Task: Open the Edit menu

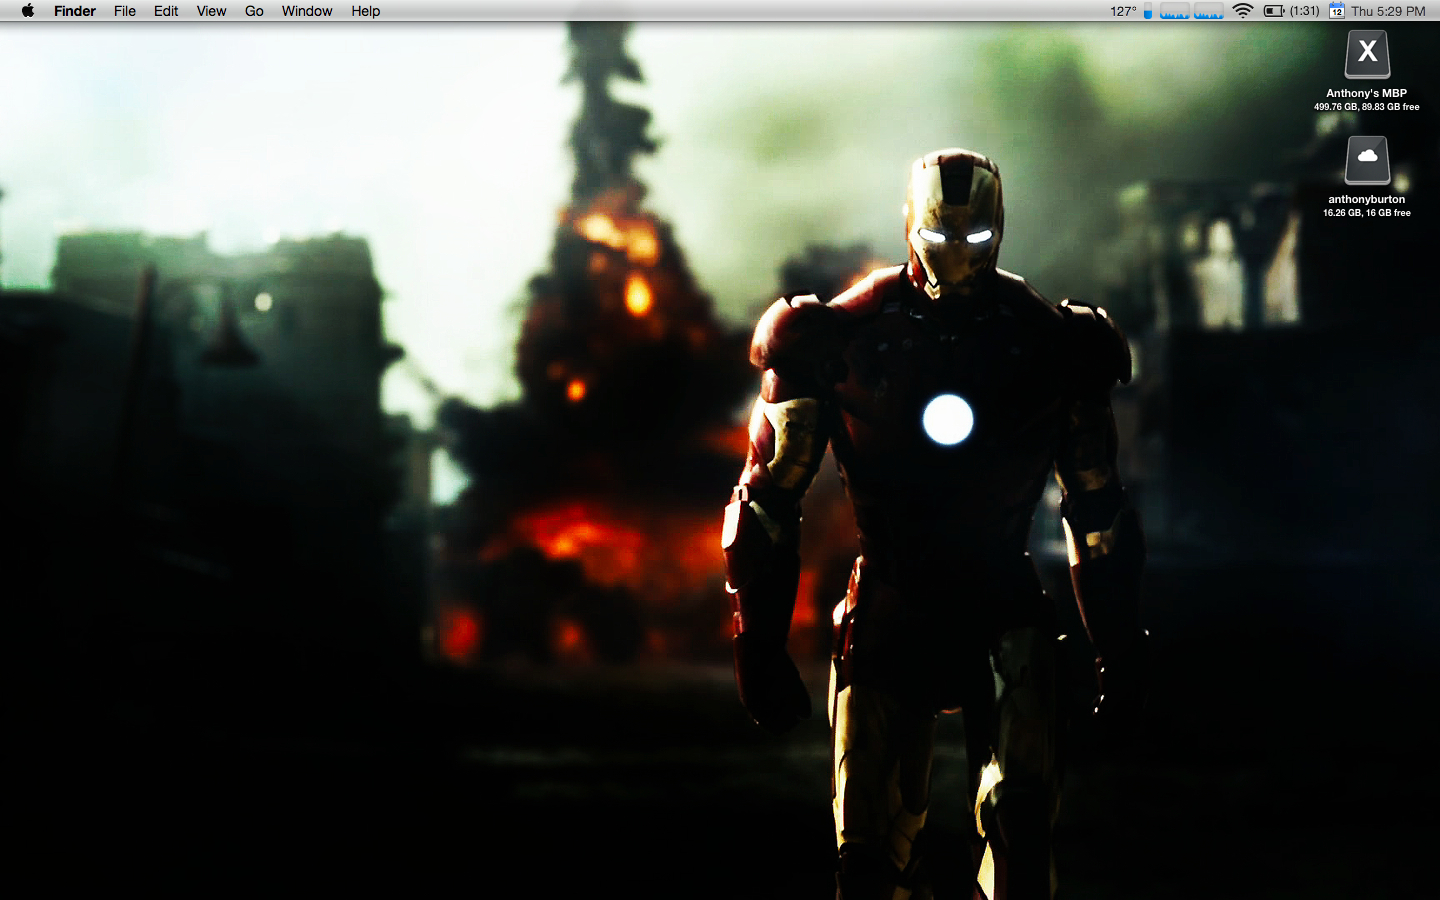Action: (x=166, y=11)
